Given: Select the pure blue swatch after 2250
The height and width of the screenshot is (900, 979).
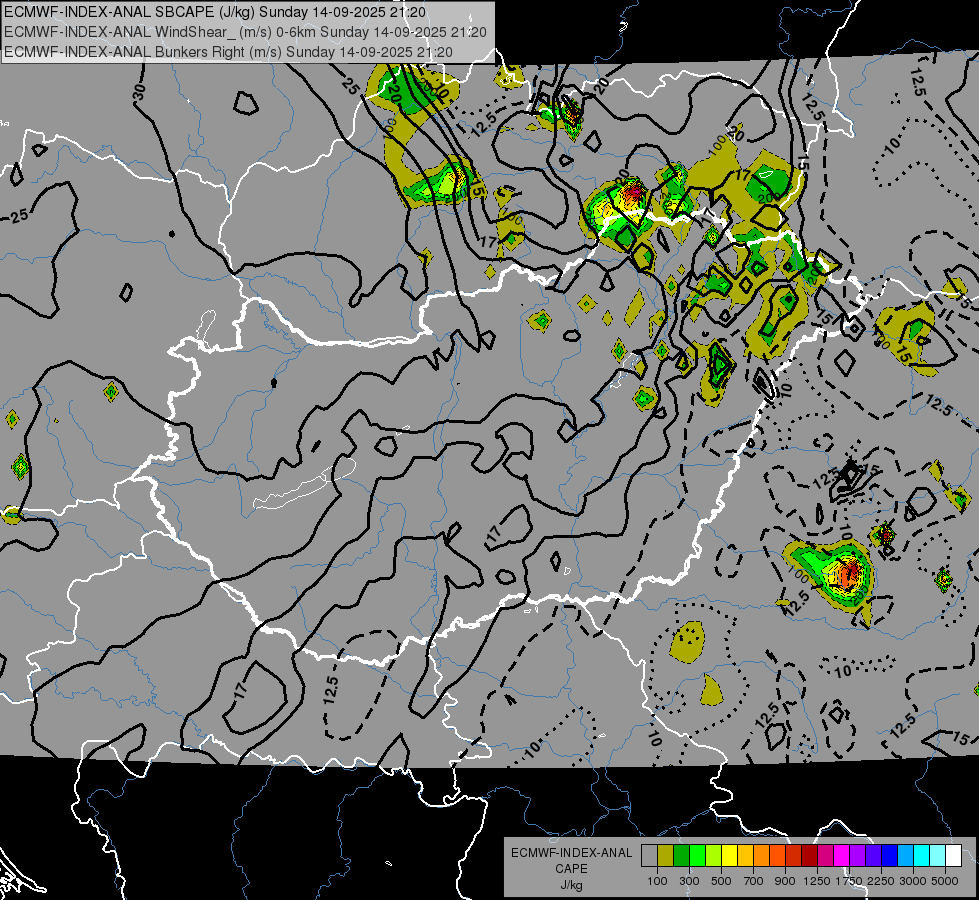Looking at the screenshot, I should pos(890,856).
